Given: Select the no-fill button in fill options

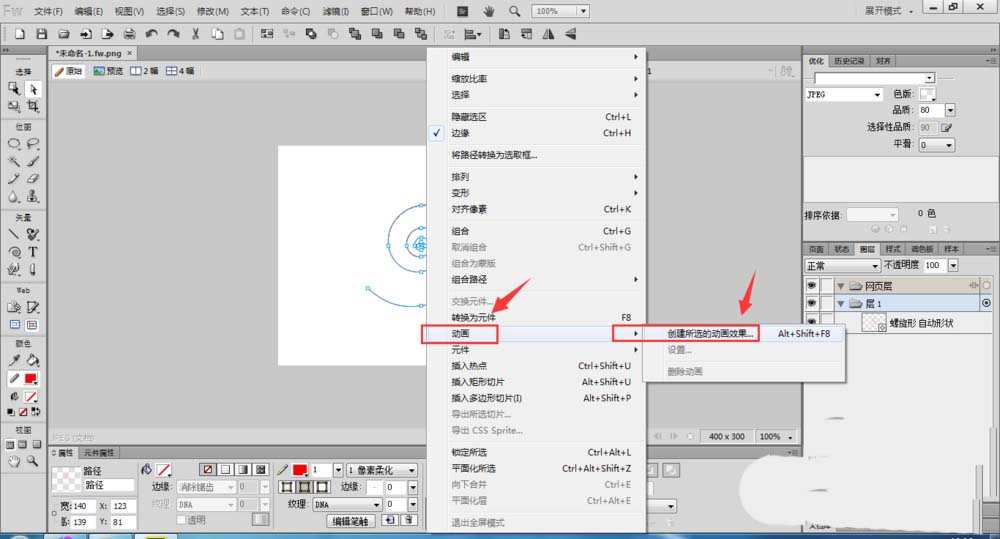Looking at the screenshot, I should [x=208, y=469].
